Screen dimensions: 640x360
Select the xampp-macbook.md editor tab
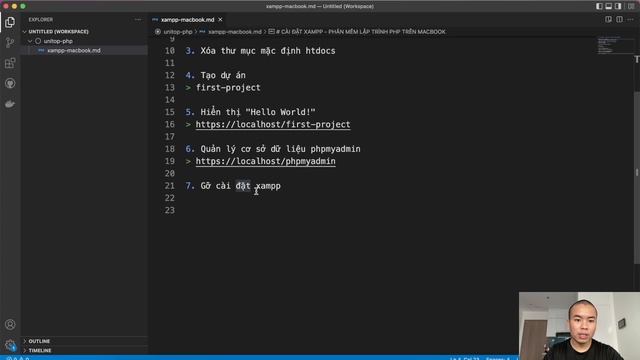point(188,19)
